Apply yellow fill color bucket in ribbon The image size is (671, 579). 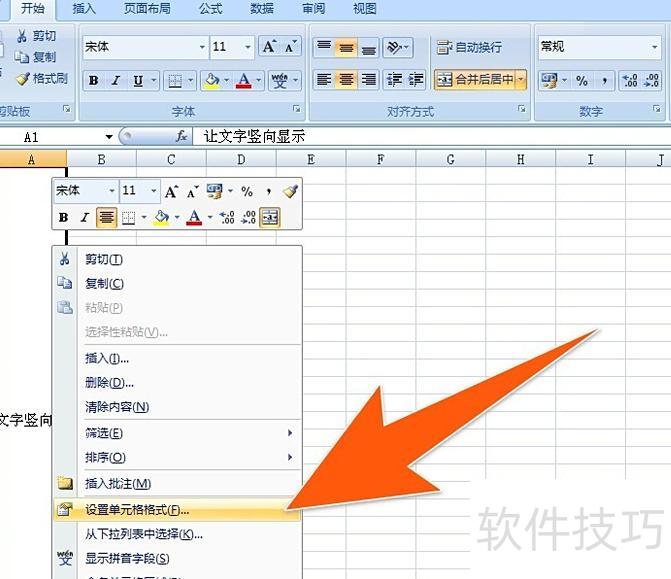[212, 80]
